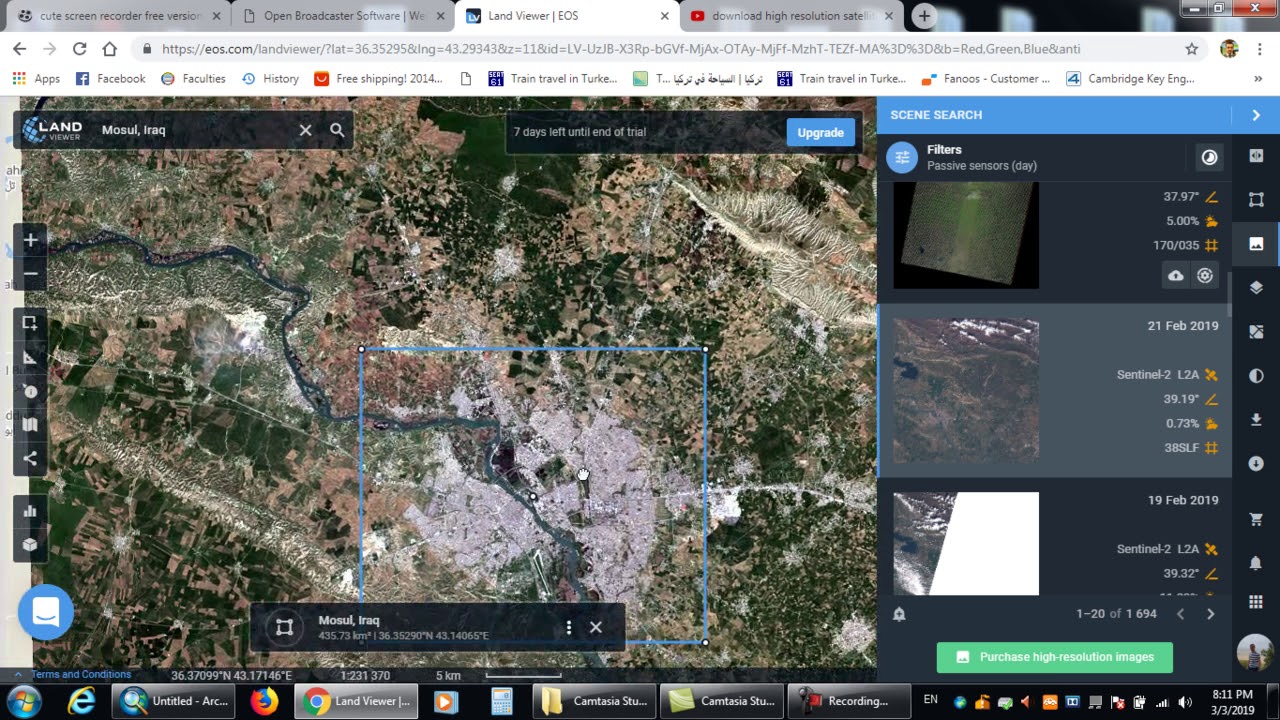The width and height of the screenshot is (1280, 720).
Task: Open the band combinations layers icon
Action: [1256, 288]
